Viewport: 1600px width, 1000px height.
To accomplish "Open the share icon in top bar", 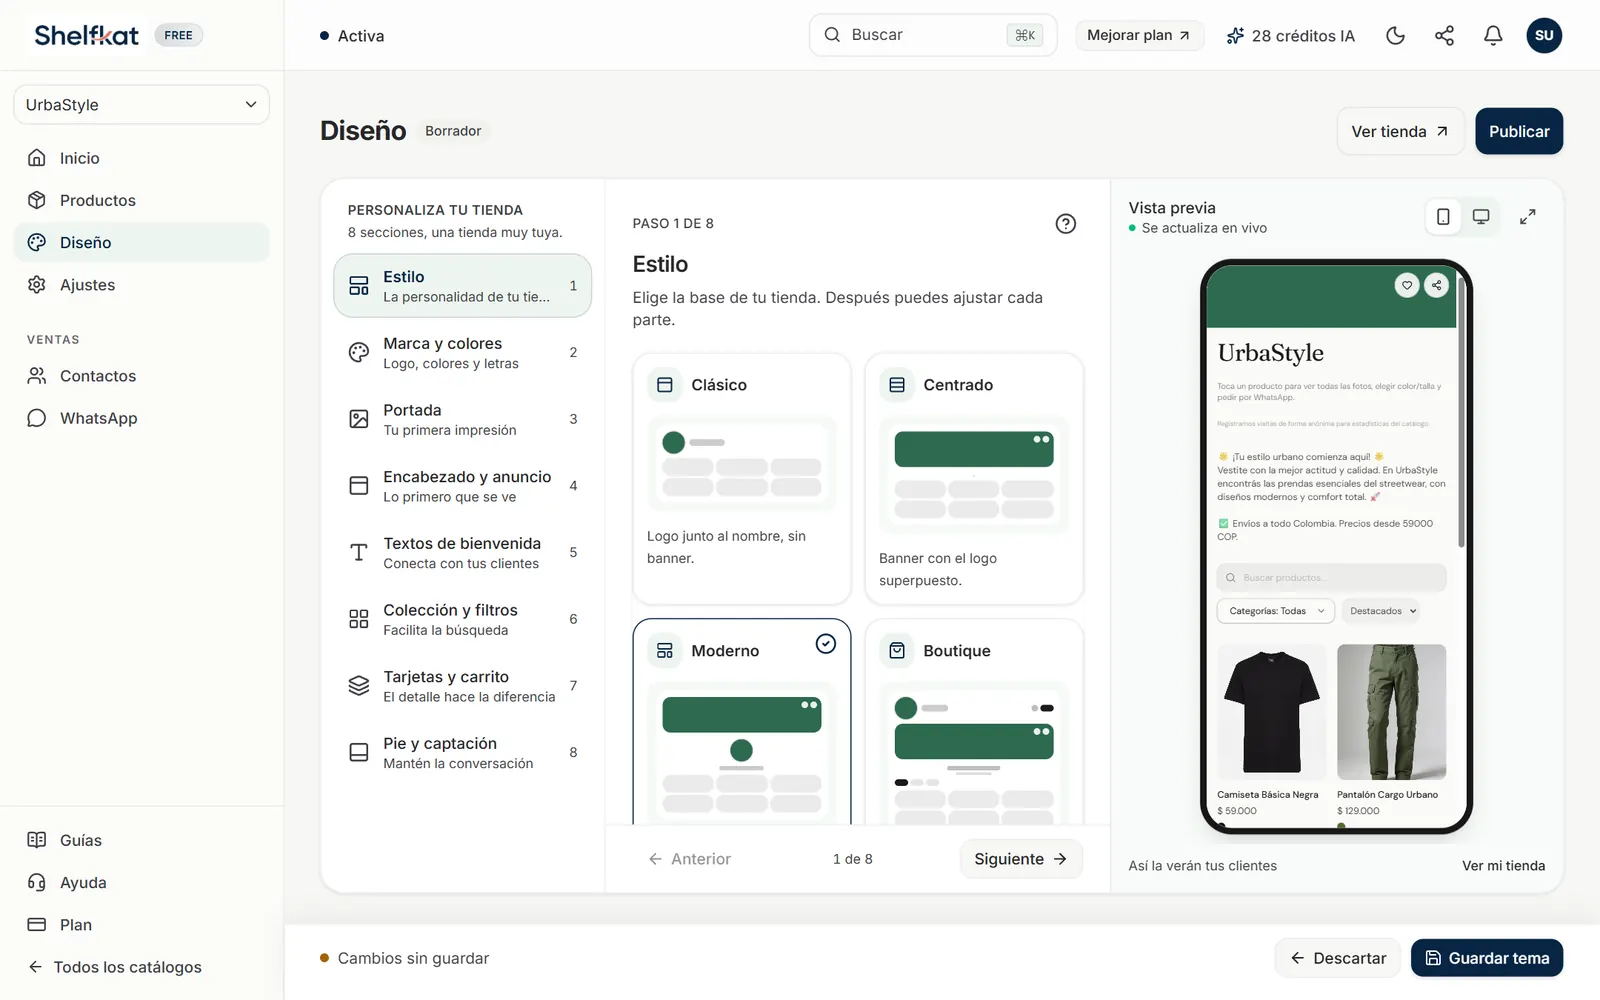I will [1444, 36].
